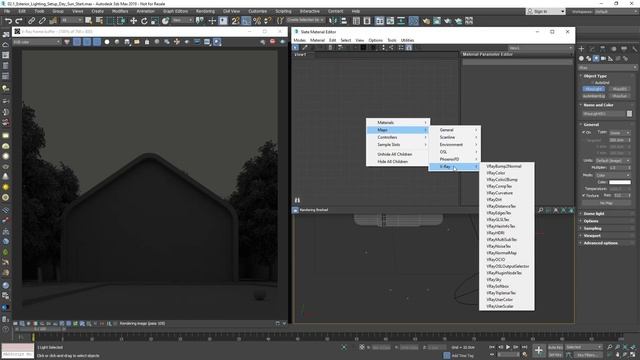Open the Rendered Frame Window icon

(437, 21)
